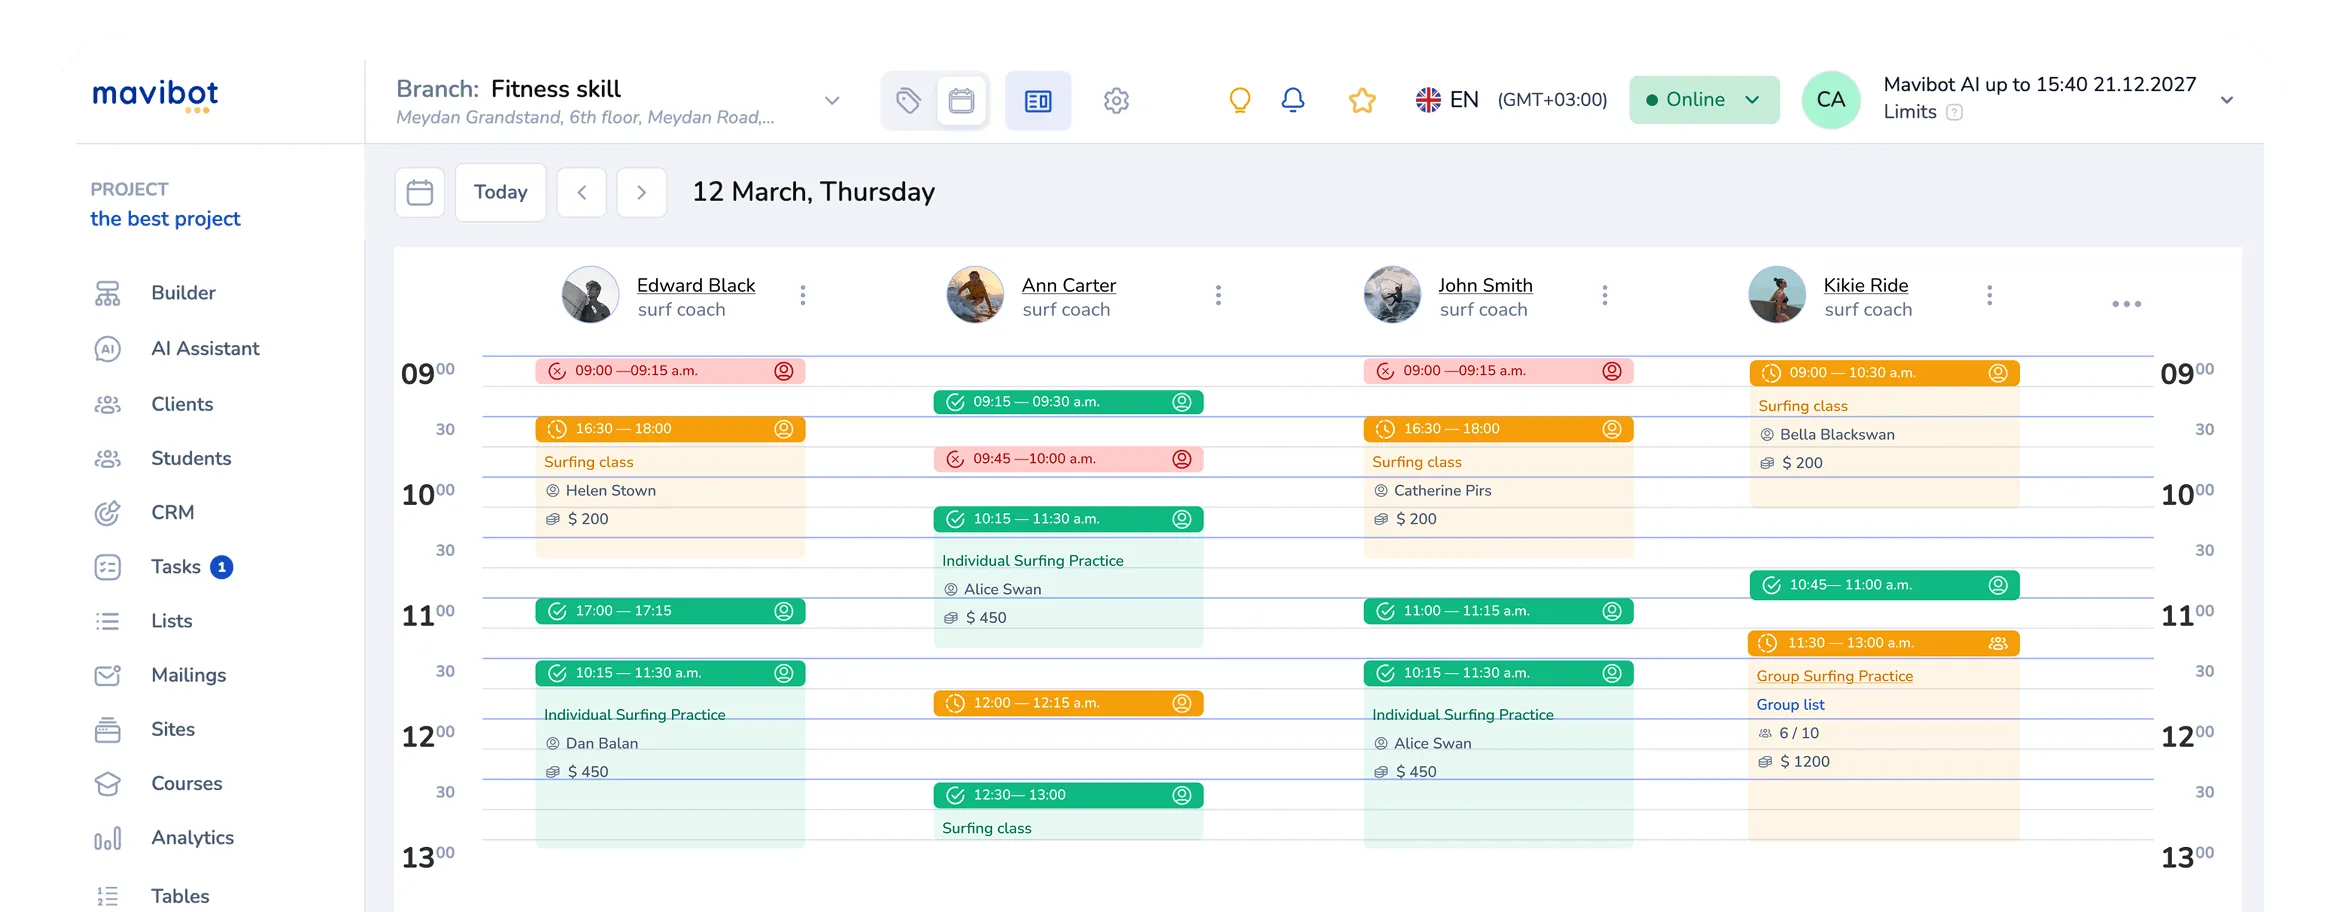Click group icon on 11:30—13:00 booking
Viewport: 2340px width, 912px height.
point(1998,643)
